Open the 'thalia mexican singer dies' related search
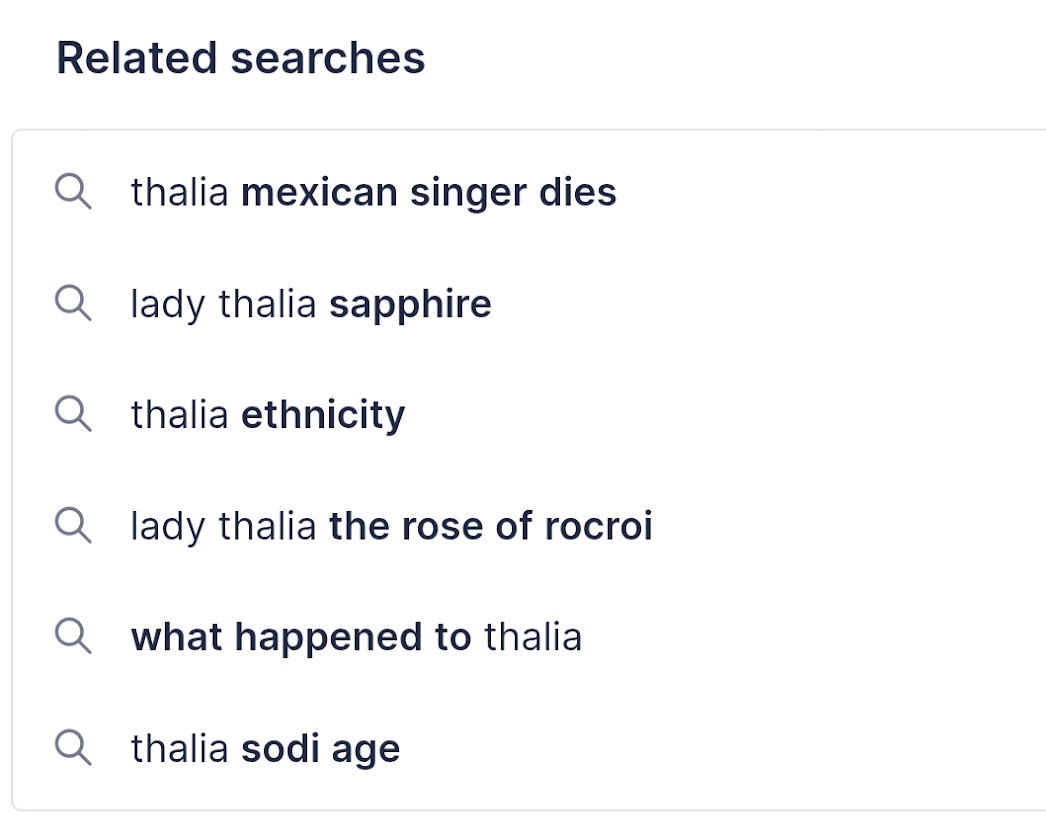 (373, 192)
